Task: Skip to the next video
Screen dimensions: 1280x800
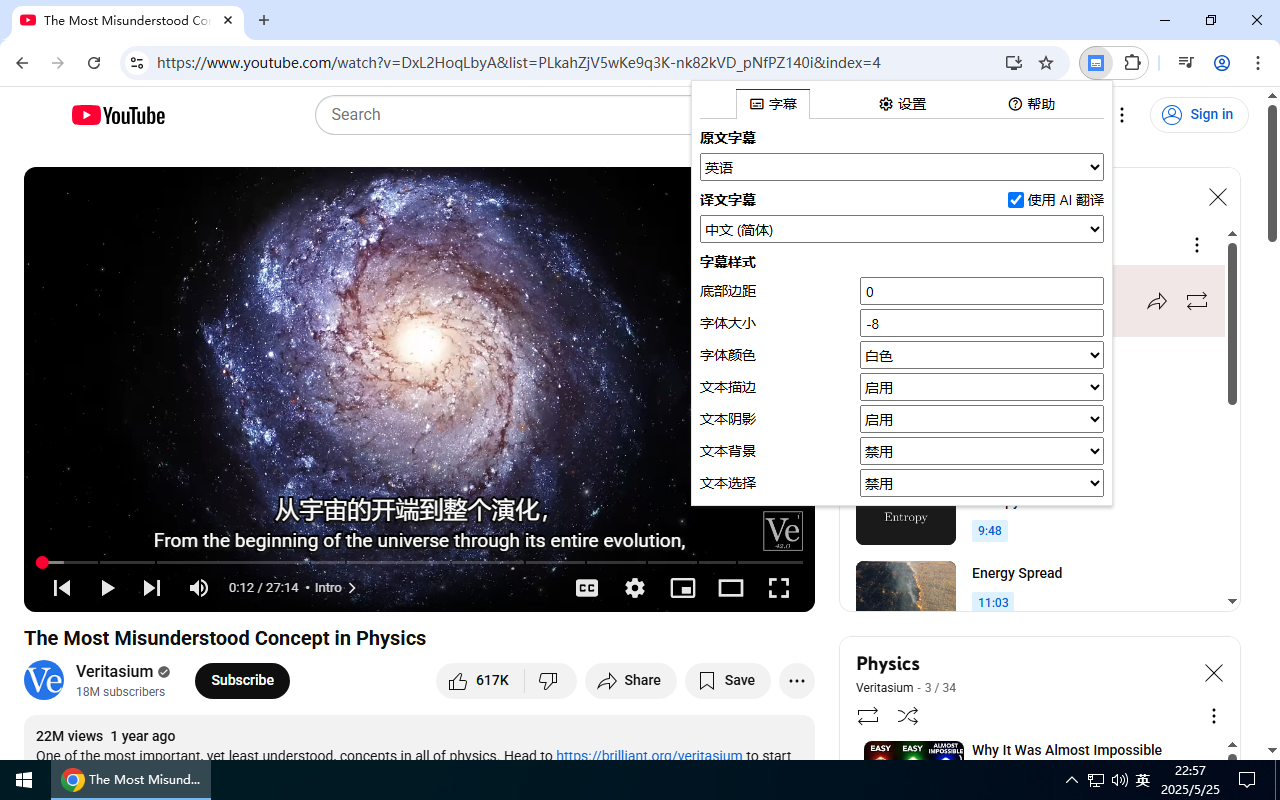Action: pos(152,588)
